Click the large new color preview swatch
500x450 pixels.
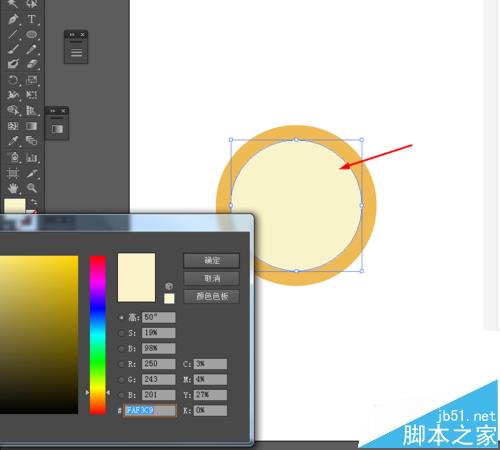point(136,277)
